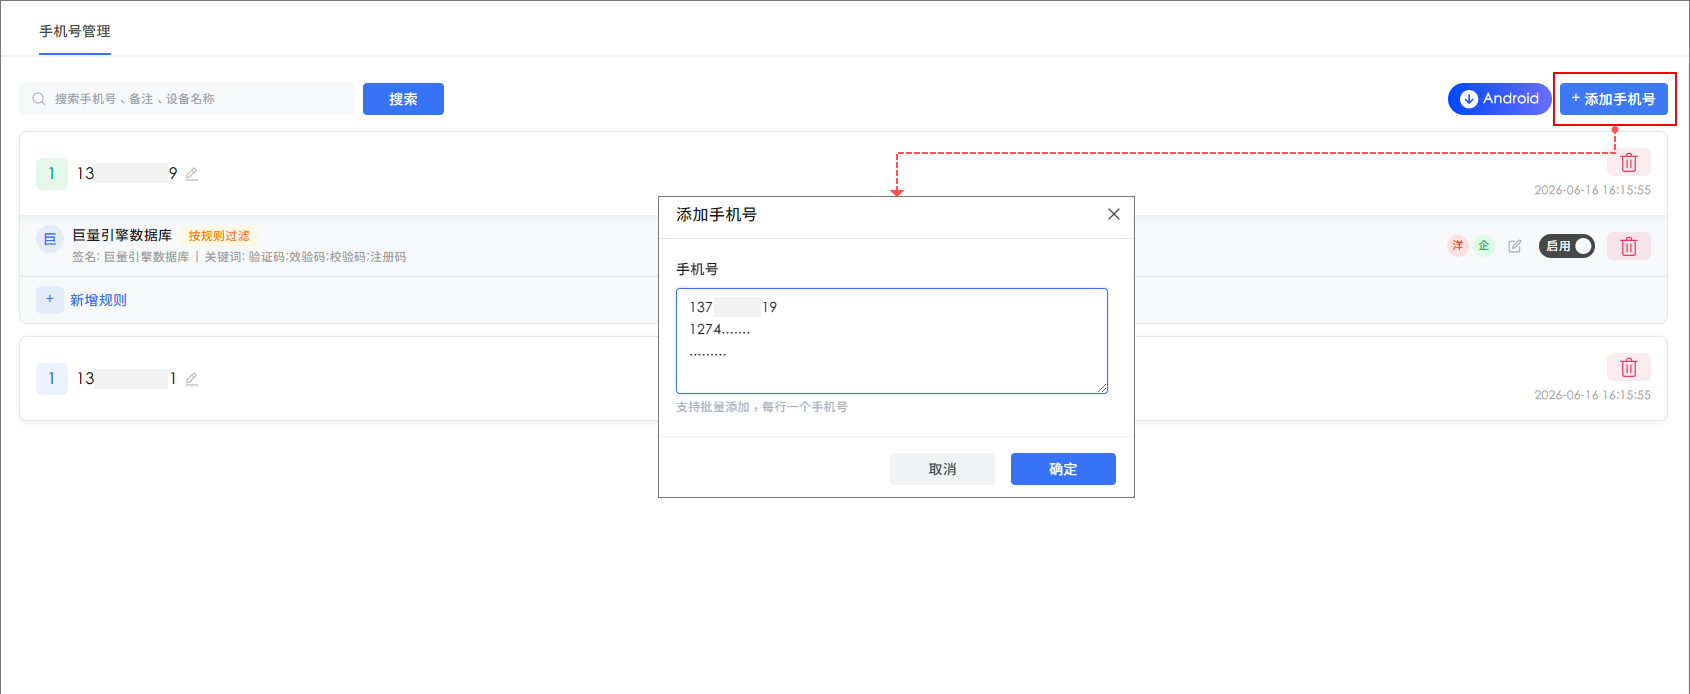1690x694 pixels.
Task: Click the 签名: 巨量引擎数据库 keywords line
Action: coord(239,257)
